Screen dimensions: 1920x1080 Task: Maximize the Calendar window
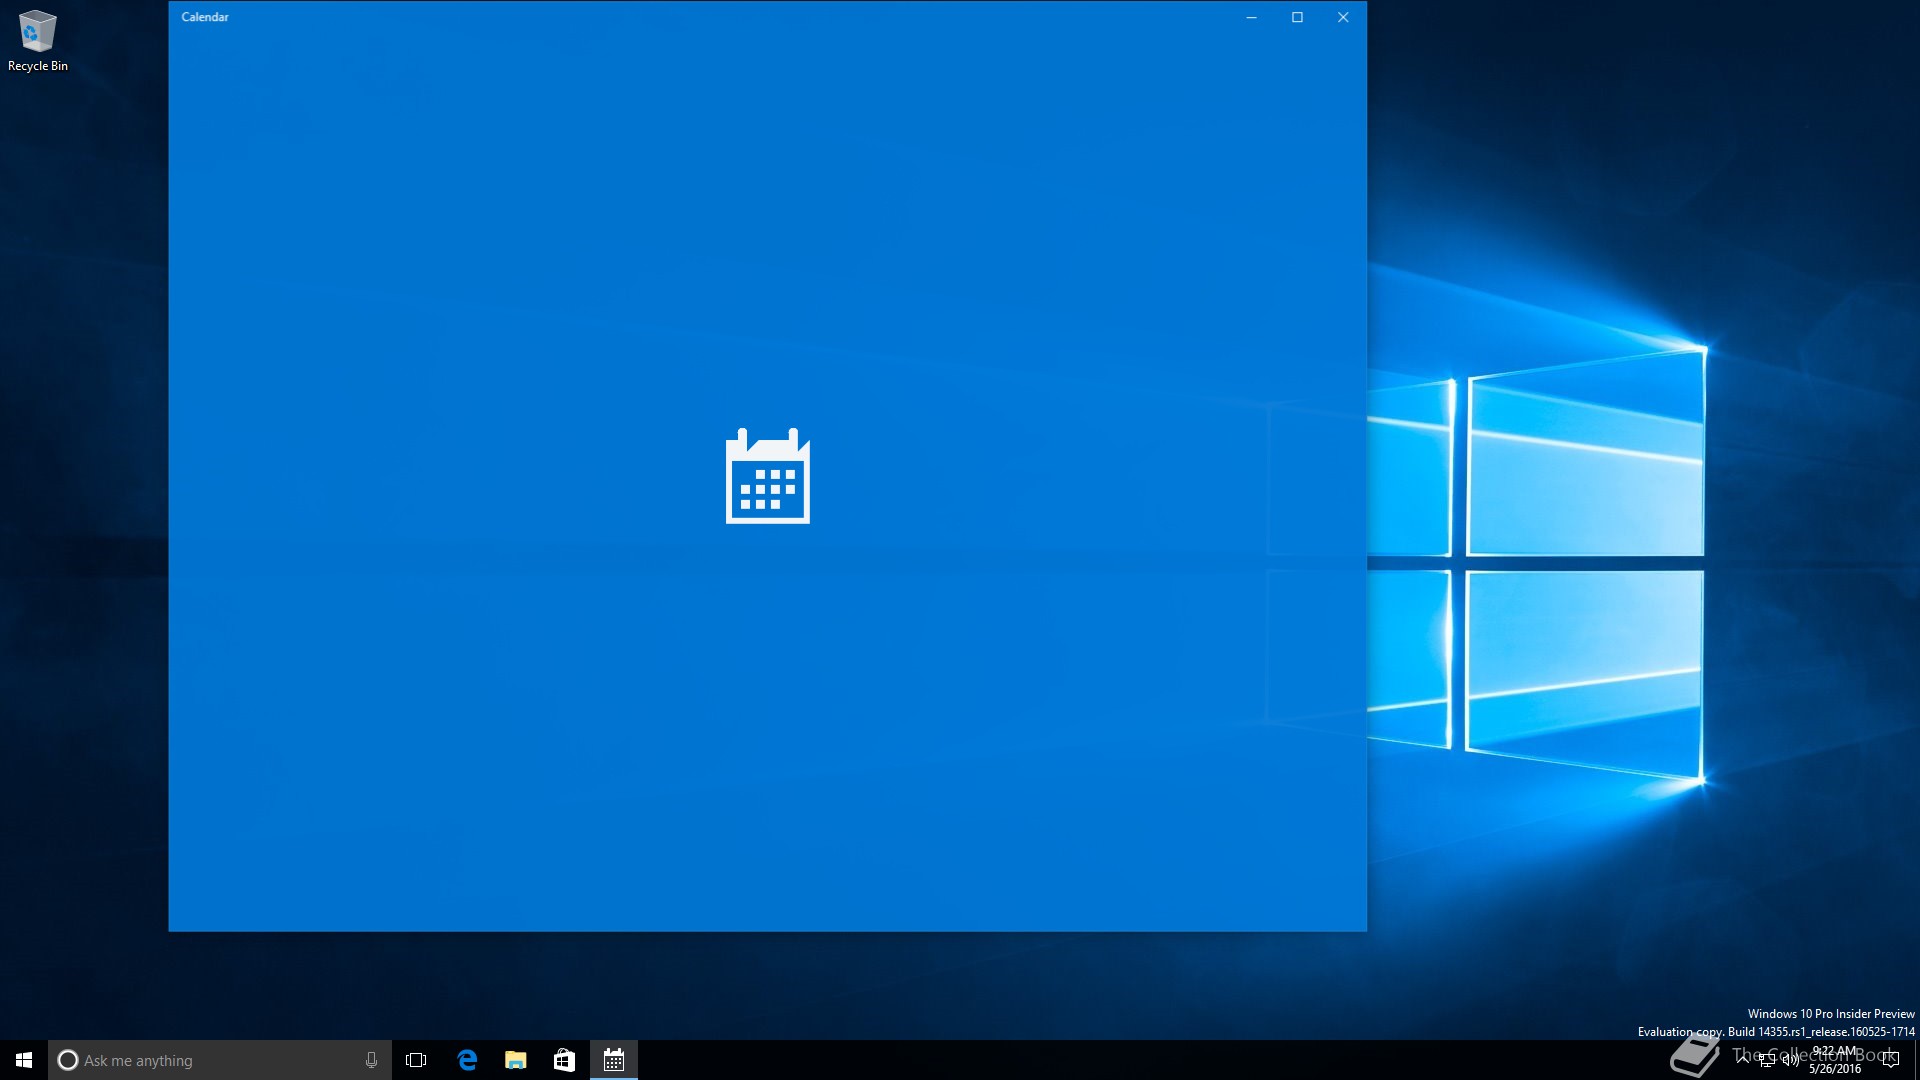click(x=1297, y=17)
